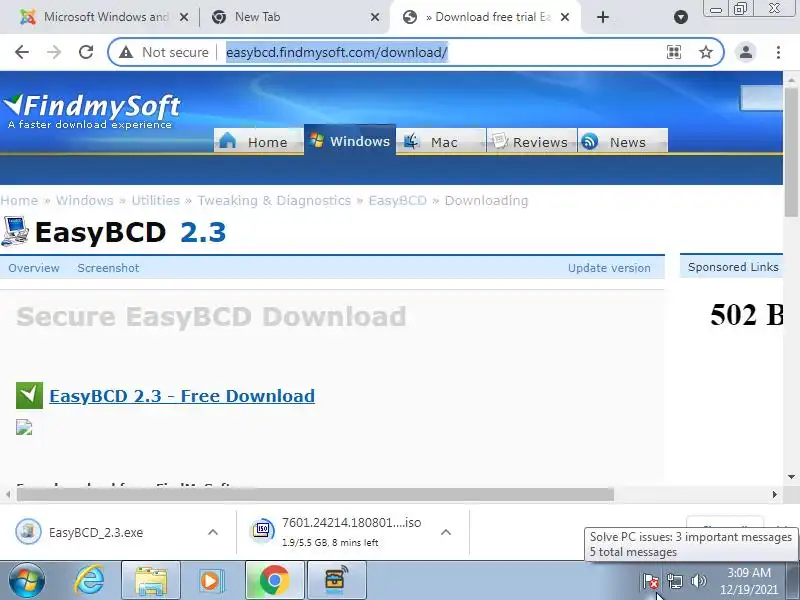Open the Screenshot link
800x600 pixels.
pyautogui.click(x=108, y=268)
